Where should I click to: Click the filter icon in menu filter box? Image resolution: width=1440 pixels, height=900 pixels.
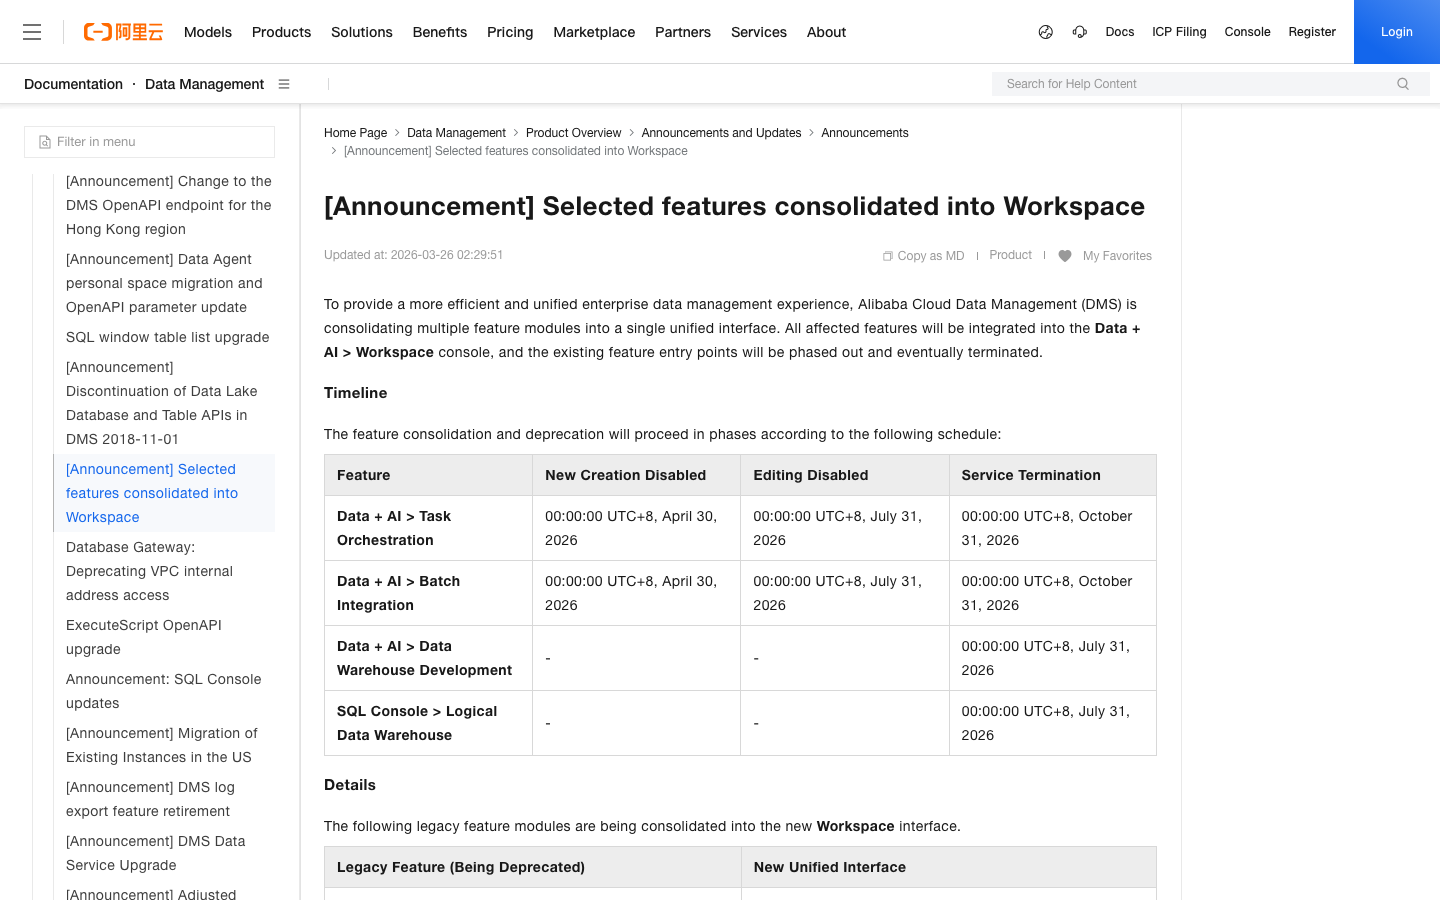[45, 142]
